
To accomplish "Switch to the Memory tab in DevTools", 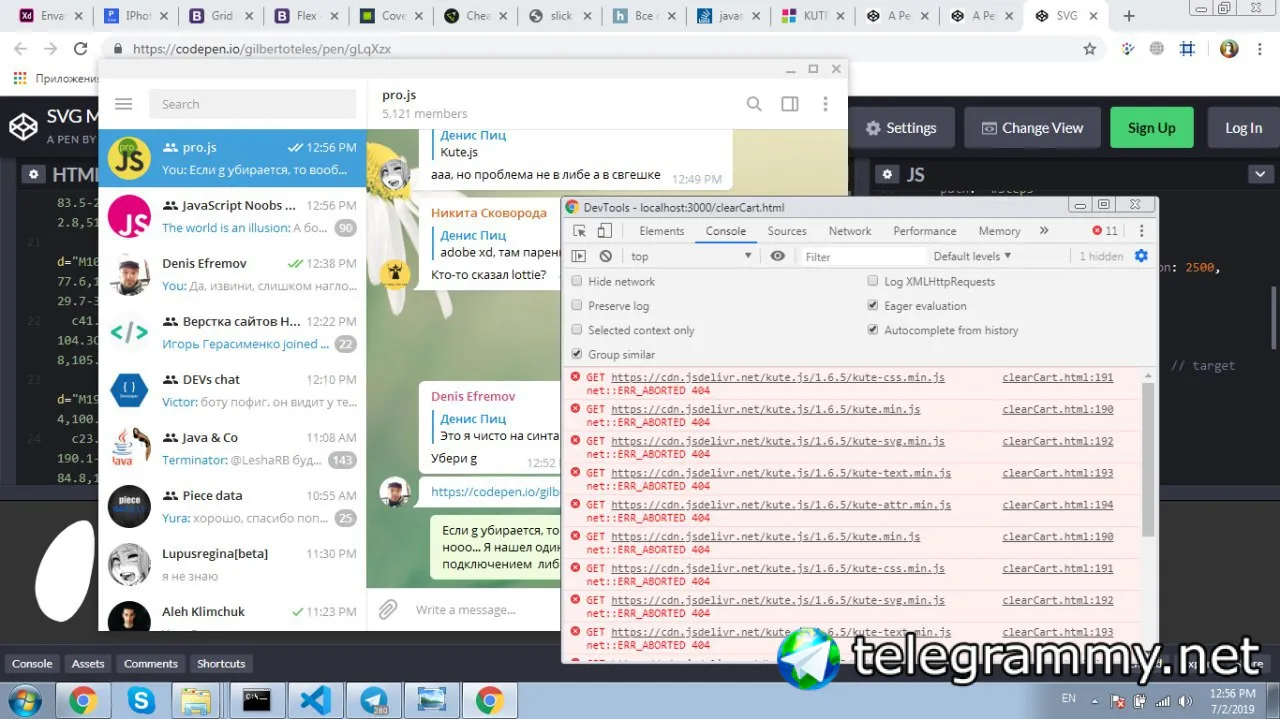I will click(x=999, y=231).
